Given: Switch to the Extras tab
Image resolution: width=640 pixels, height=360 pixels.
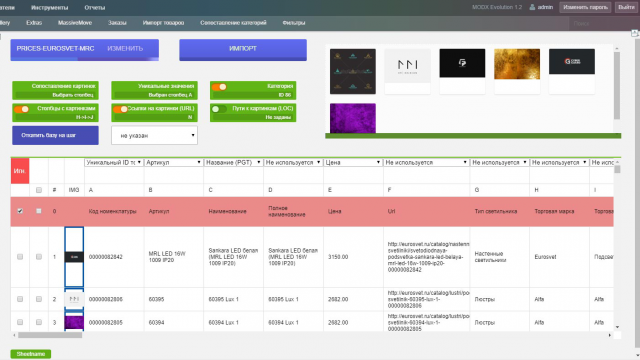Looking at the screenshot, I should (34, 23).
